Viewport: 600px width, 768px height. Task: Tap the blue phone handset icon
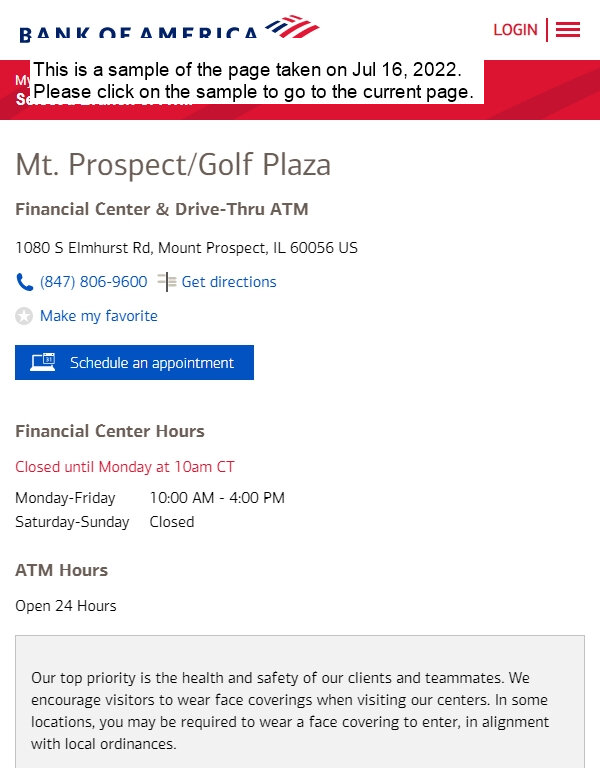[24, 282]
